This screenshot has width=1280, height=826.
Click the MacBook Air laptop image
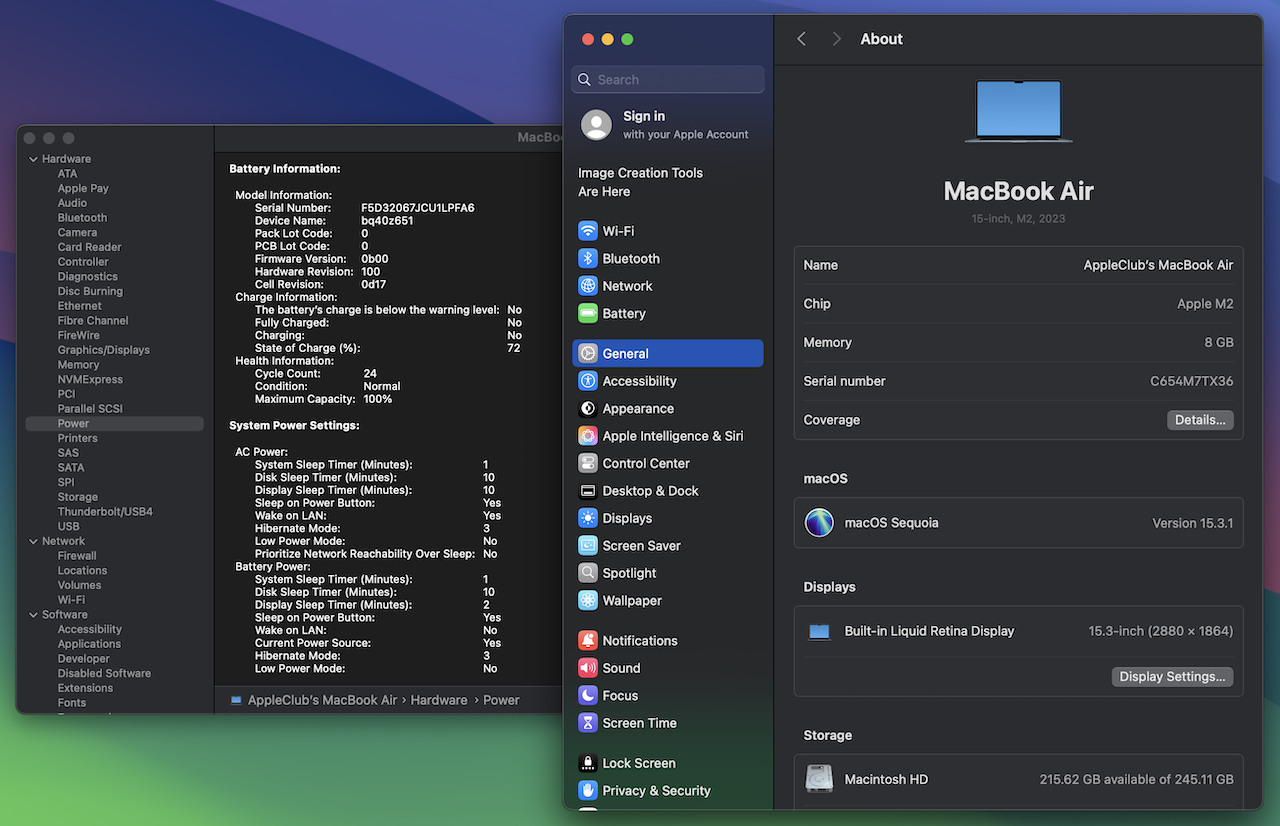pyautogui.click(x=1018, y=111)
